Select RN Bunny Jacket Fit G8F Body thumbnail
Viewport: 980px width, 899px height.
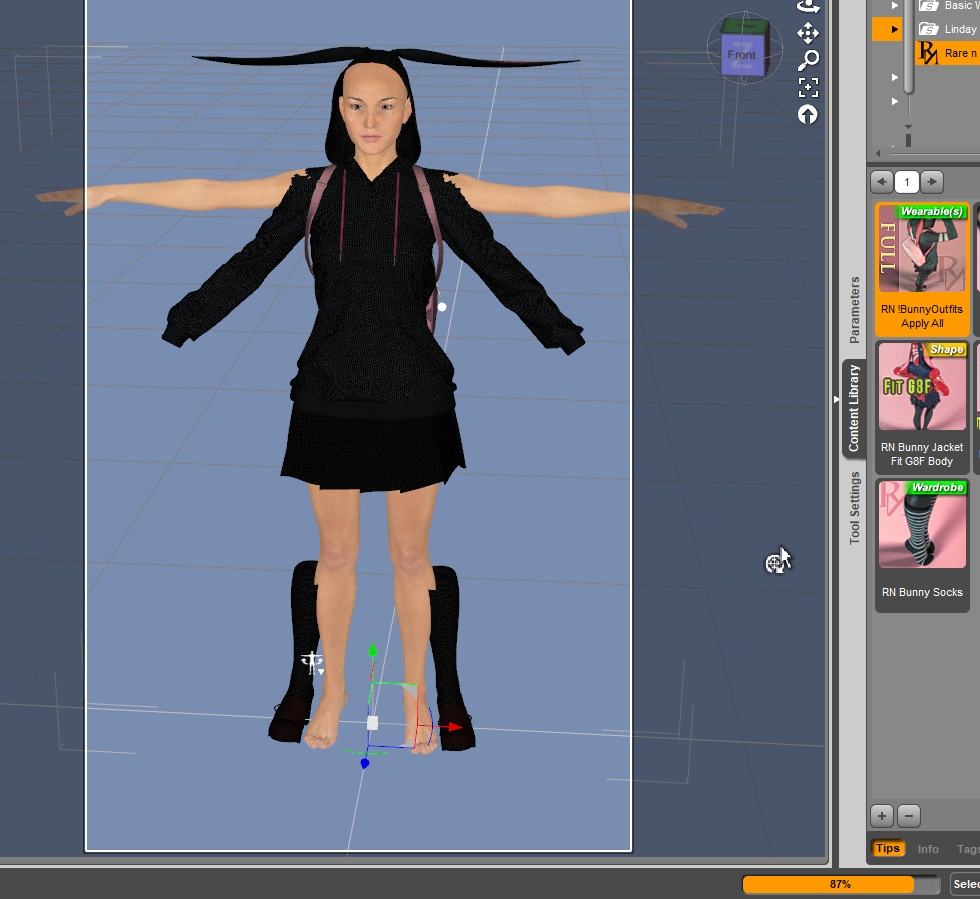tap(922, 407)
